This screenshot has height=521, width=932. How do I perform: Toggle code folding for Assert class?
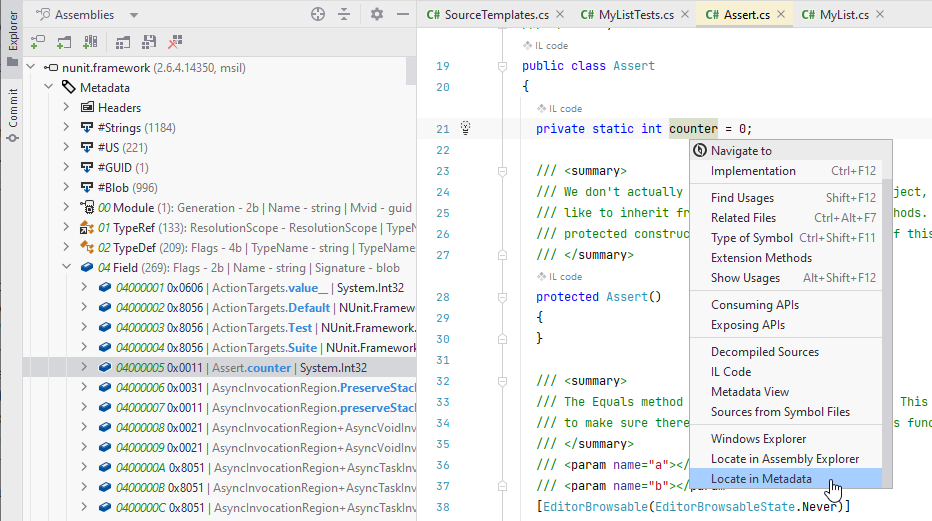[503, 66]
